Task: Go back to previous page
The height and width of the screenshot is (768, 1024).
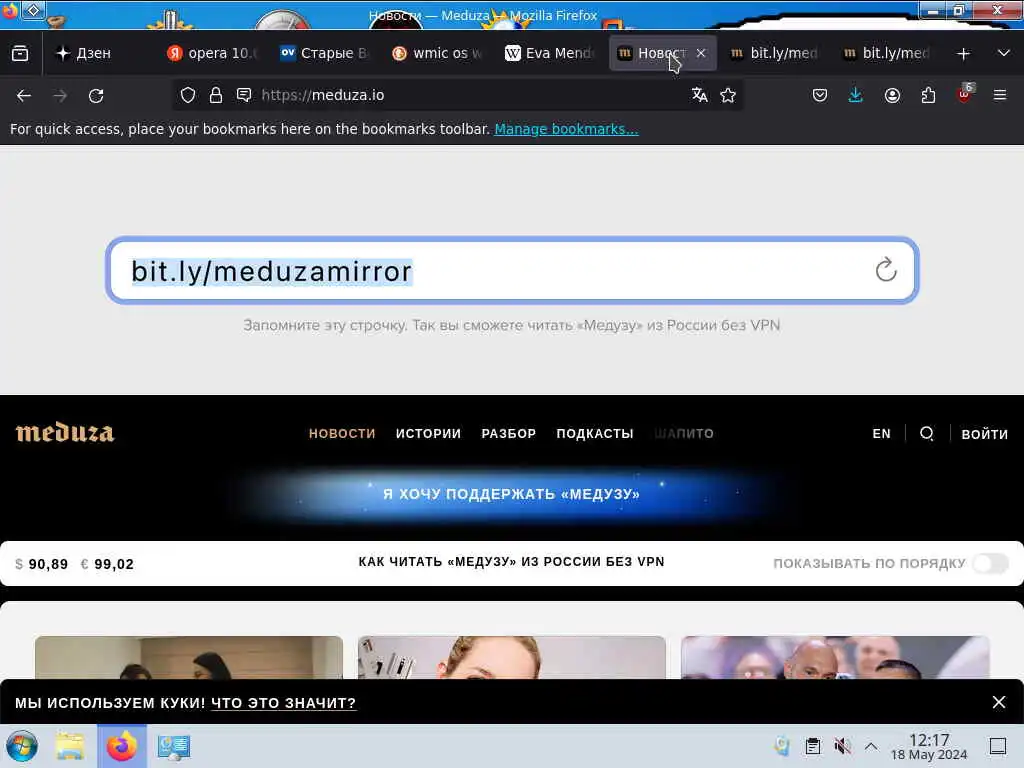Action: coord(24,95)
